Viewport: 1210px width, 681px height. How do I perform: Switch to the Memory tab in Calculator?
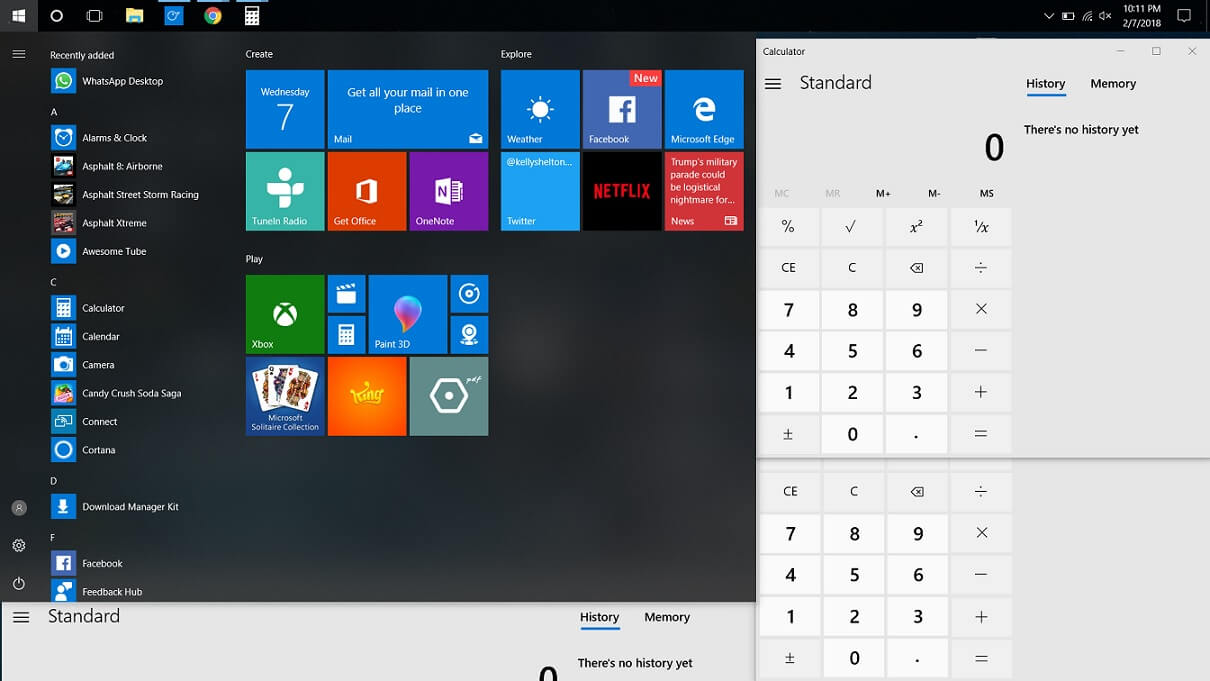coord(1113,84)
